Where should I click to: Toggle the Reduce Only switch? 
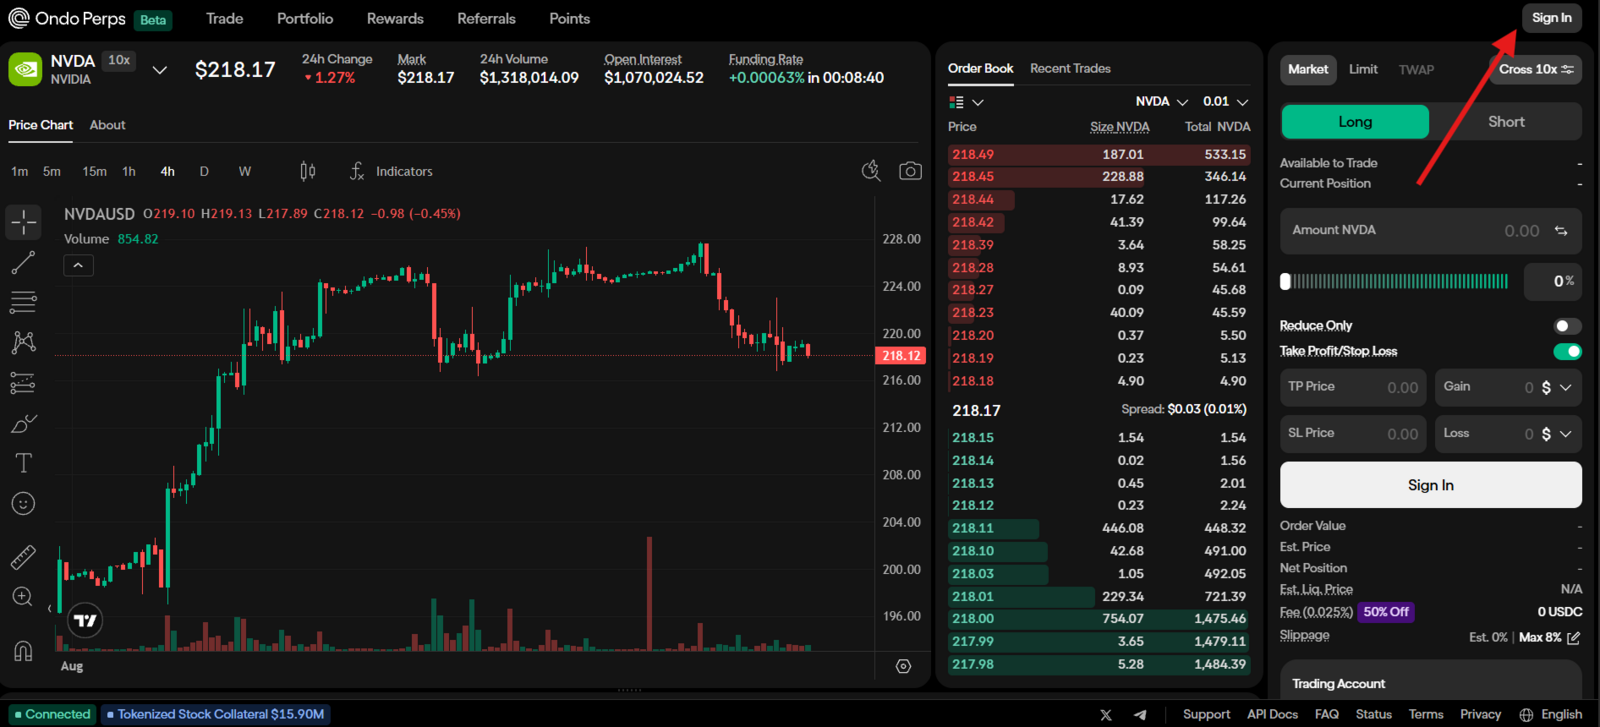[x=1567, y=326]
